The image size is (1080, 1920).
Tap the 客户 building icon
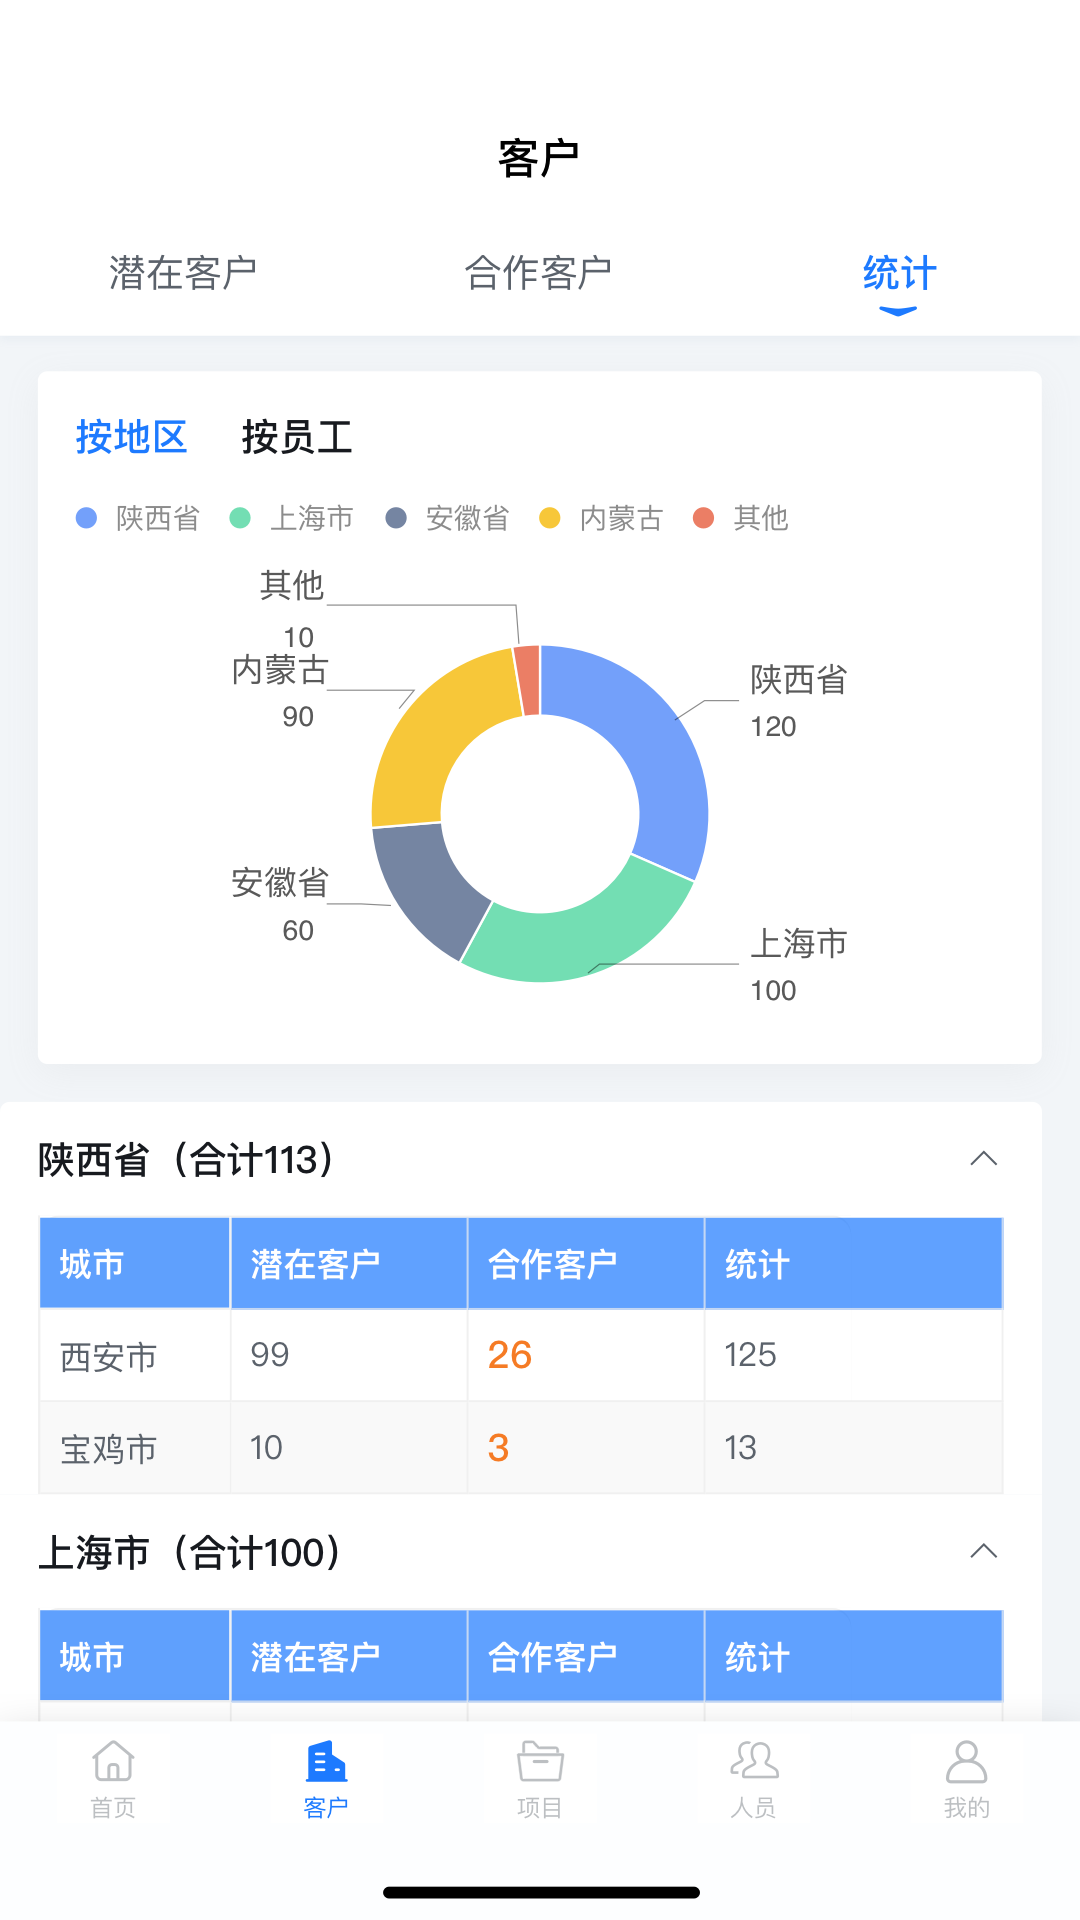coord(326,1764)
